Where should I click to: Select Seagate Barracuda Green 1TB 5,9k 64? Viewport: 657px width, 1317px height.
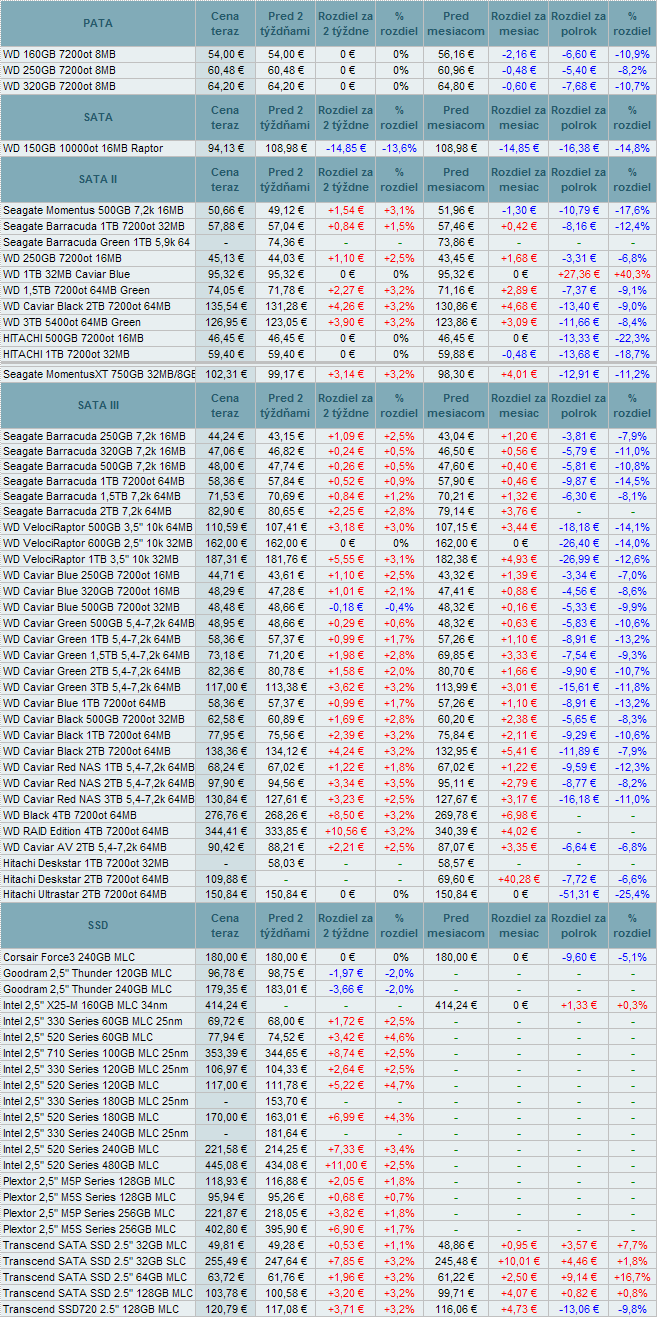[x=96, y=242]
